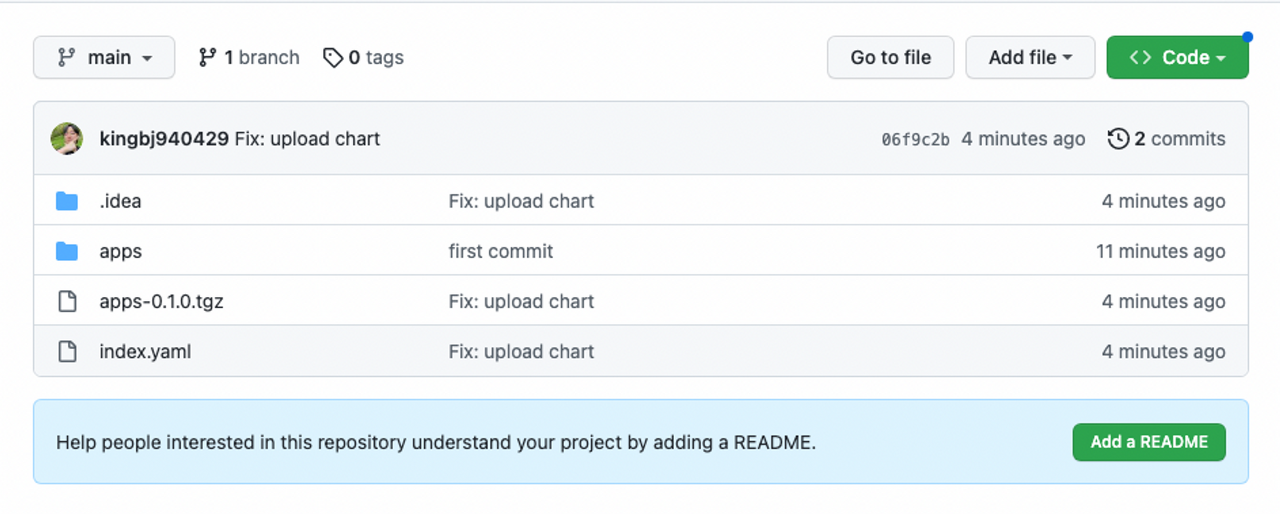1280x514 pixels.
Task: Open the commit hash 06f9c2b
Action: (915, 140)
